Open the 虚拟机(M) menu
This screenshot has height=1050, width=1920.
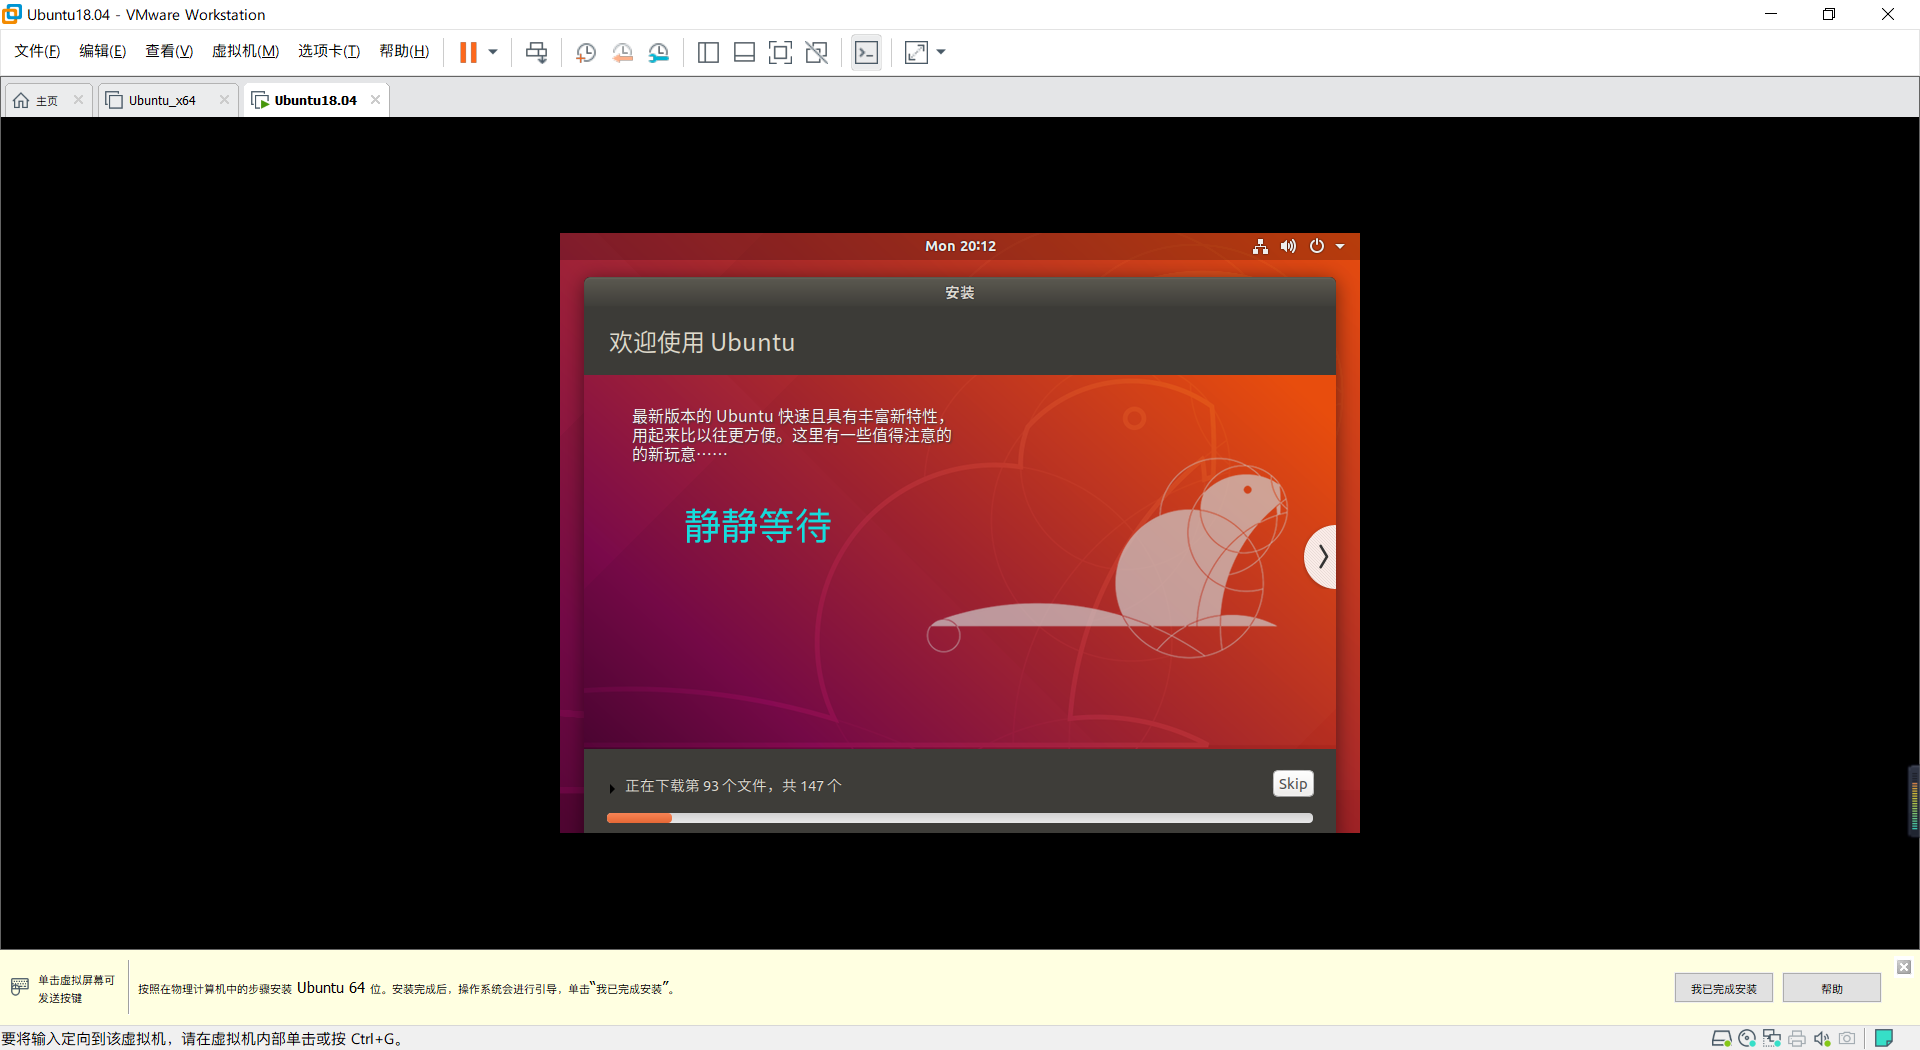point(245,51)
